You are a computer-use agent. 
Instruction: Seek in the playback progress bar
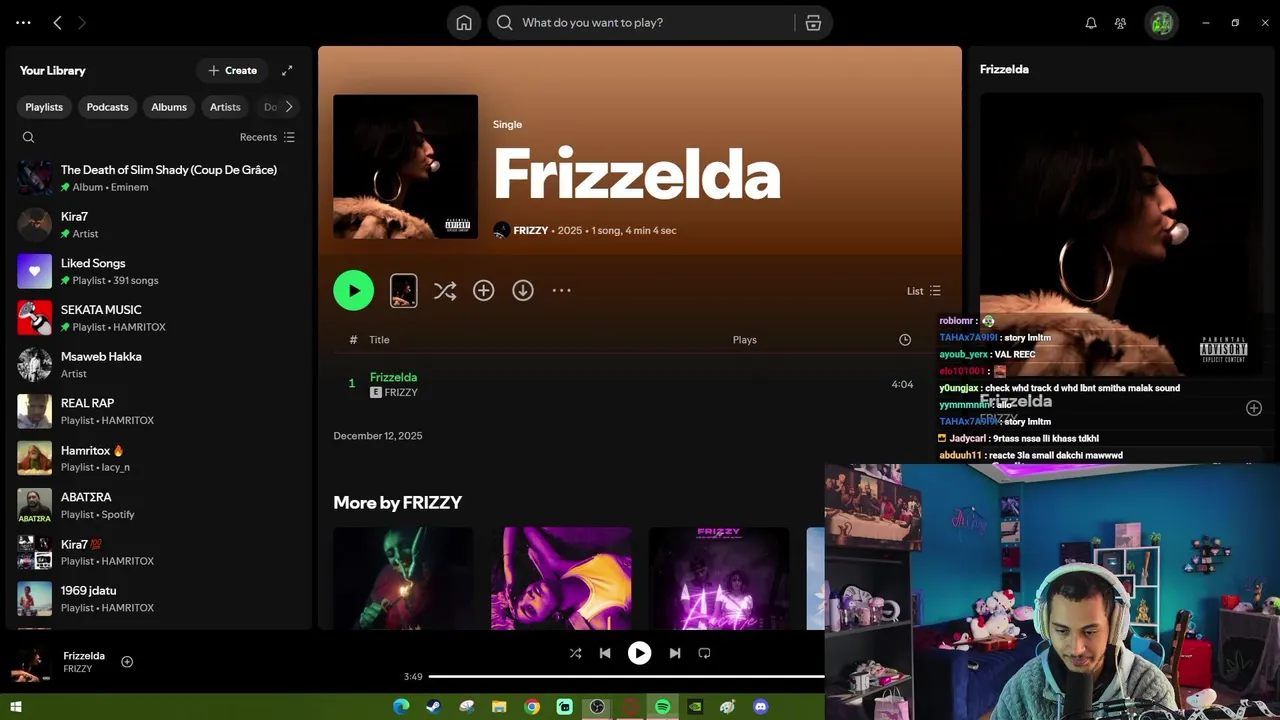coord(627,677)
